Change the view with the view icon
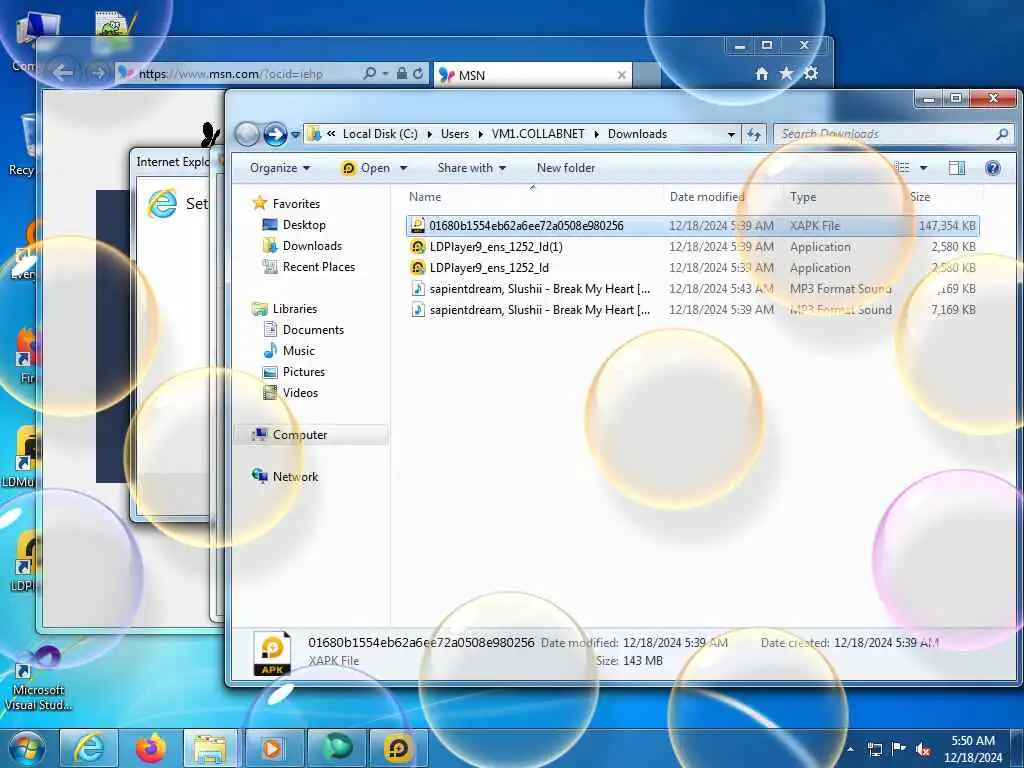 click(903, 168)
